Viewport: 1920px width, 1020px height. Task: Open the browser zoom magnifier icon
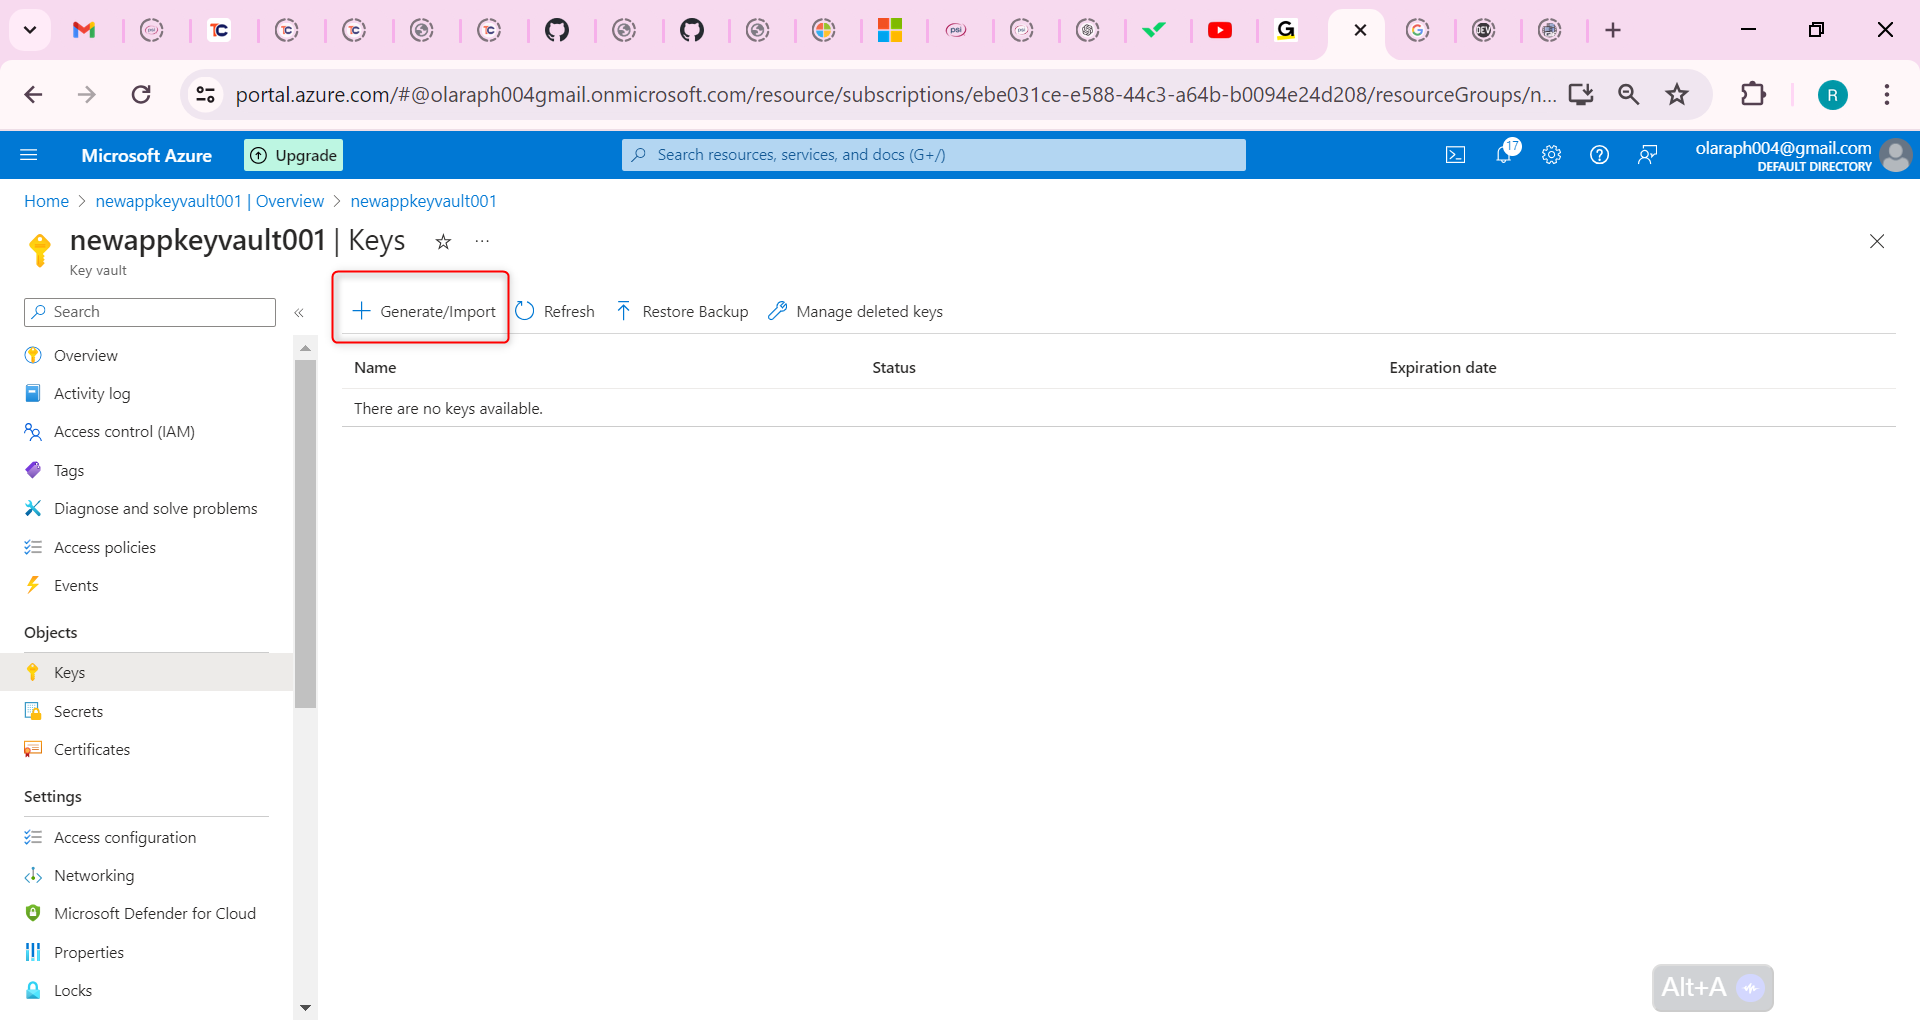[x=1629, y=95]
